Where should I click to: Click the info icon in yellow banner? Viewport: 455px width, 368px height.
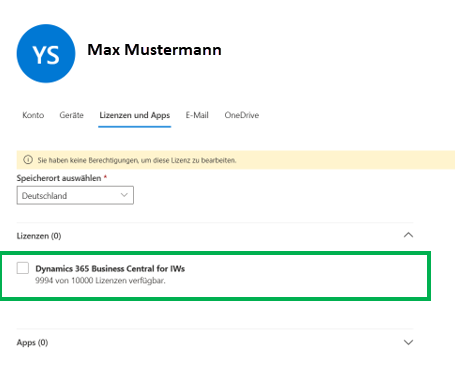[28, 160]
